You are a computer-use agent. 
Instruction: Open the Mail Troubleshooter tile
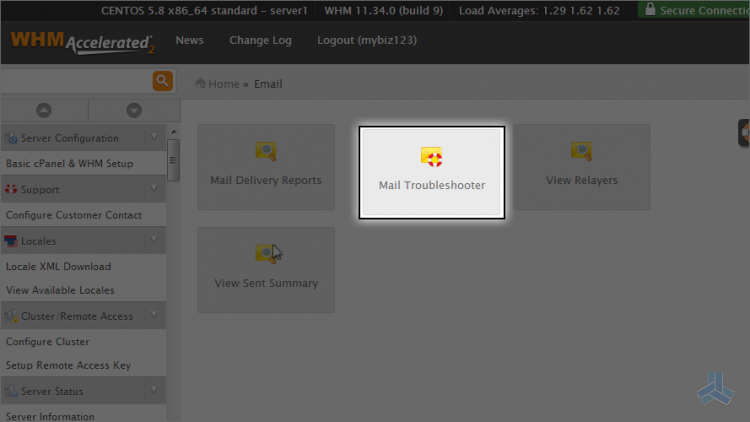point(431,173)
